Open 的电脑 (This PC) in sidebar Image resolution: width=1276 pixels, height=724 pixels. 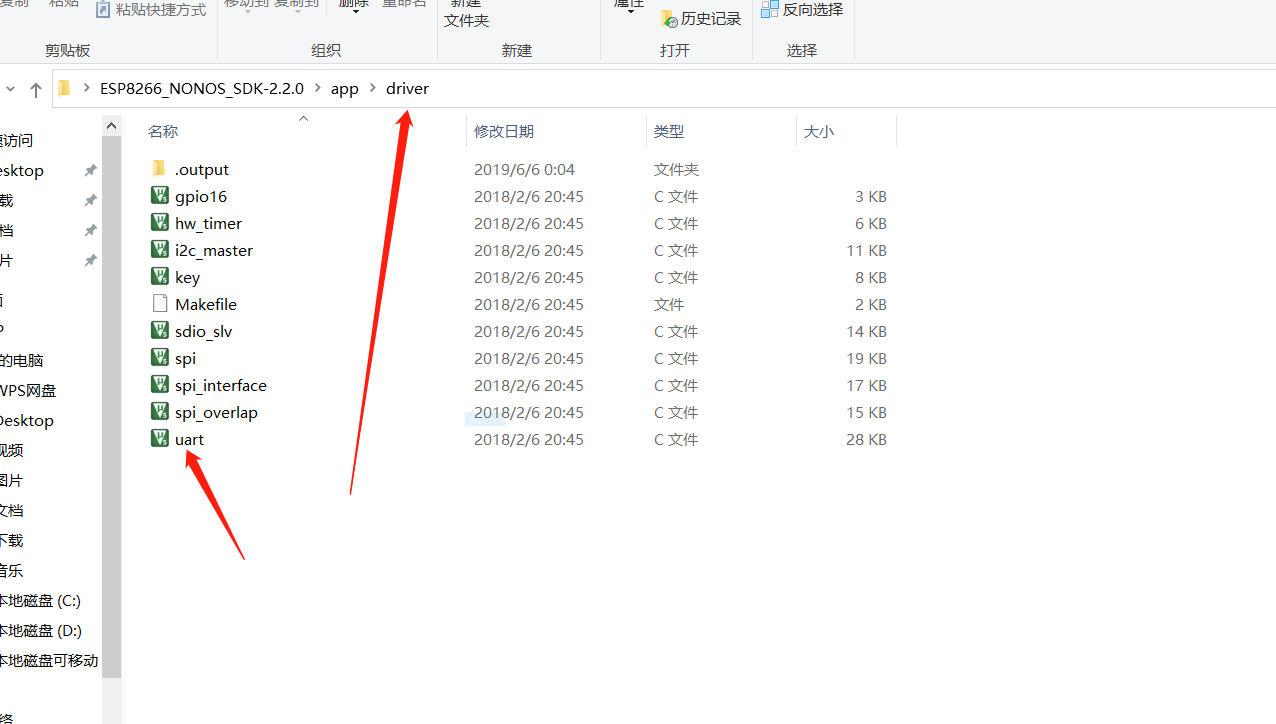pyautogui.click(x=22, y=361)
